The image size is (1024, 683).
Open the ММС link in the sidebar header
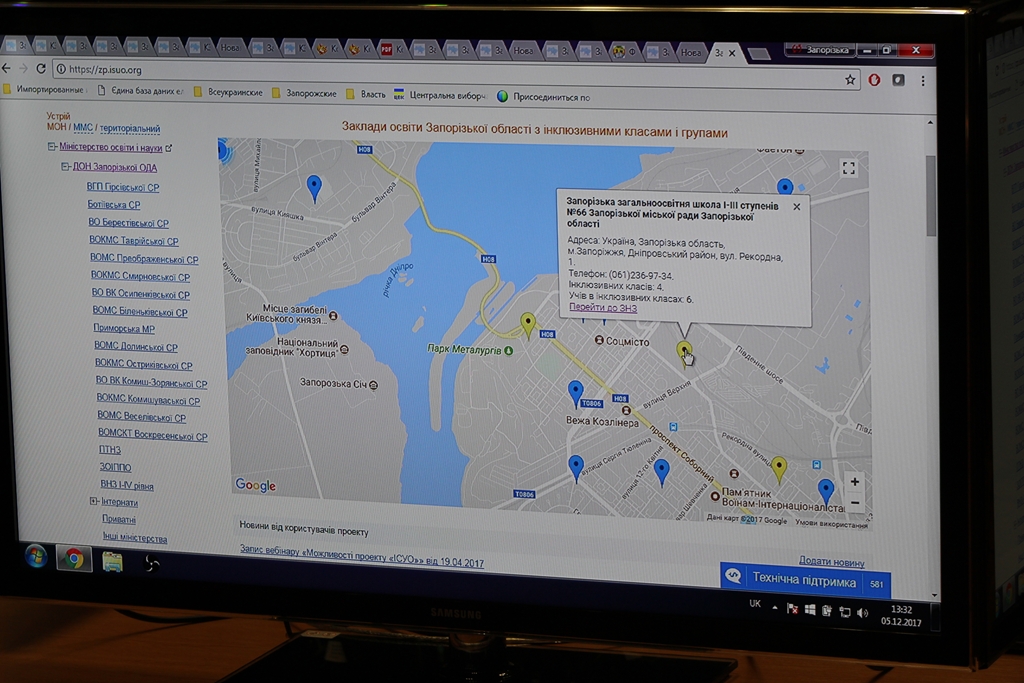pyautogui.click(x=83, y=127)
